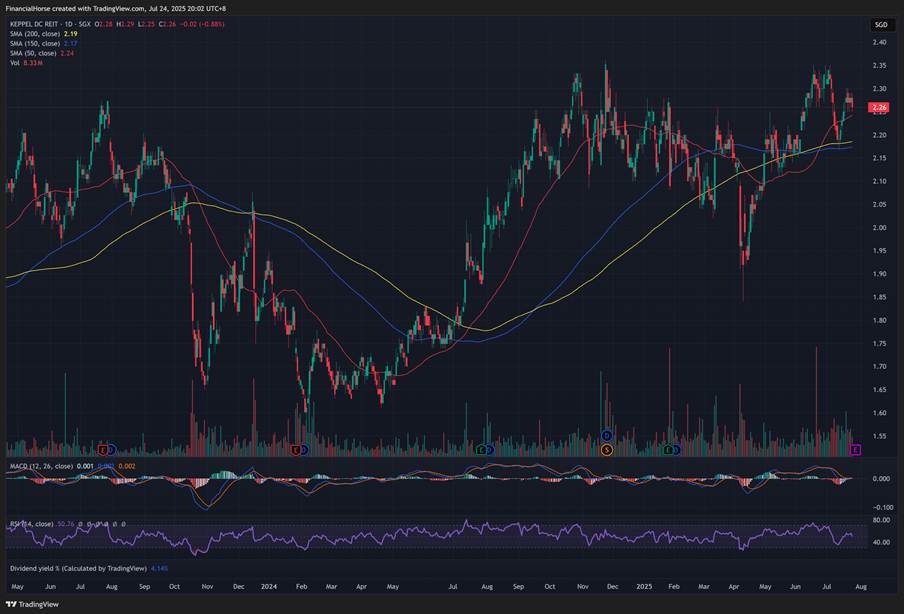Screen dimensions: 904x614
Task: Select the blue dividend marker near August 2024
Action: click(x=489, y=450)
